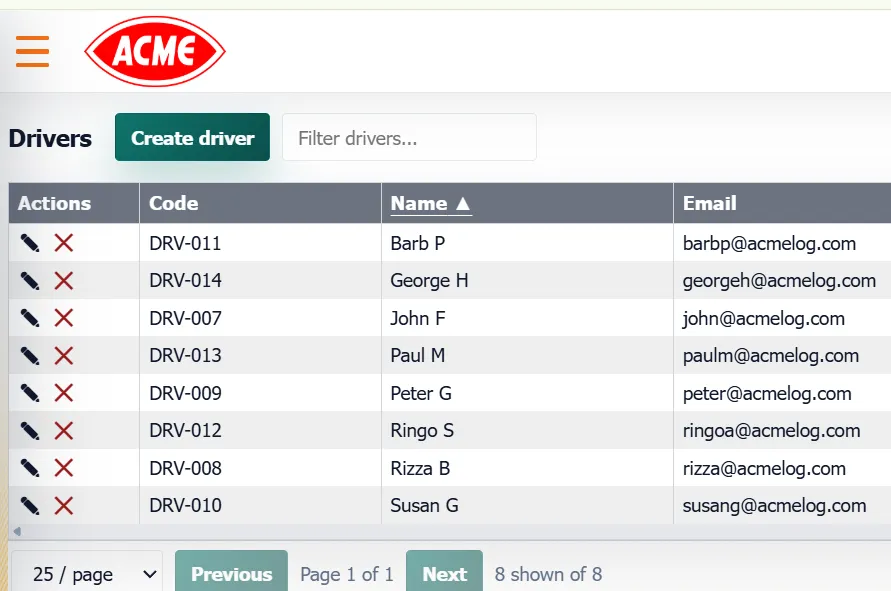Edit driver Rizza B with pencil icon
Image resolution: width=891 pixels, height=591 pixels.
30,468
